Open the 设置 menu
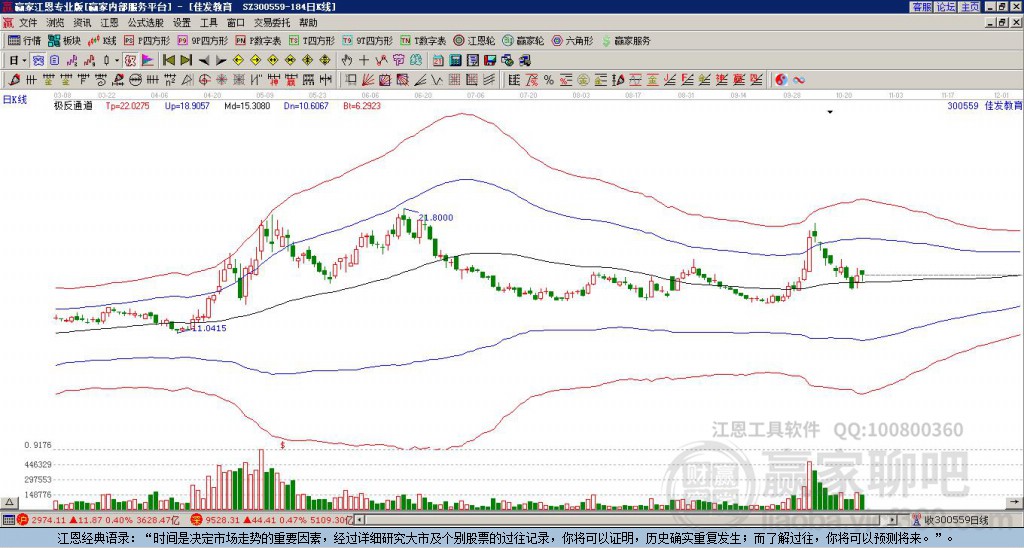Image resolution: width=1024 pixels, height=548 pixels. point(182,23)
